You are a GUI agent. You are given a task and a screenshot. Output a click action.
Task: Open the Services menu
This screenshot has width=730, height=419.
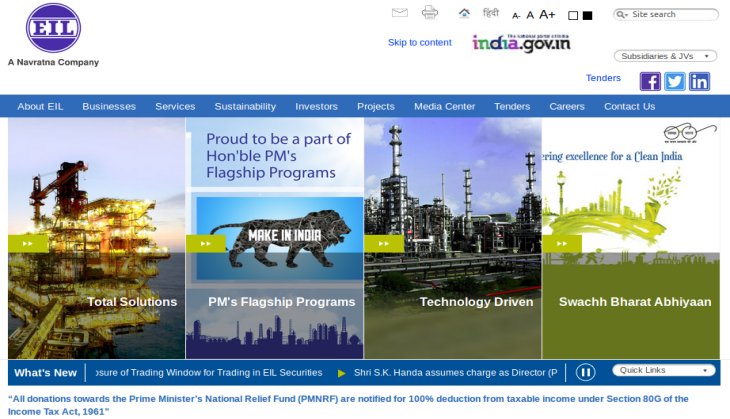tap(175, 107)
